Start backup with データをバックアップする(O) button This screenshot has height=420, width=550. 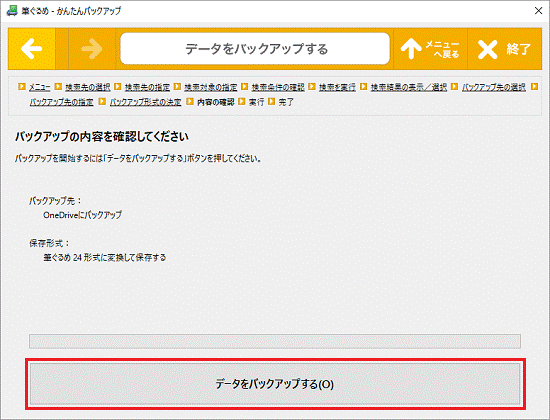tap(275, 384)
